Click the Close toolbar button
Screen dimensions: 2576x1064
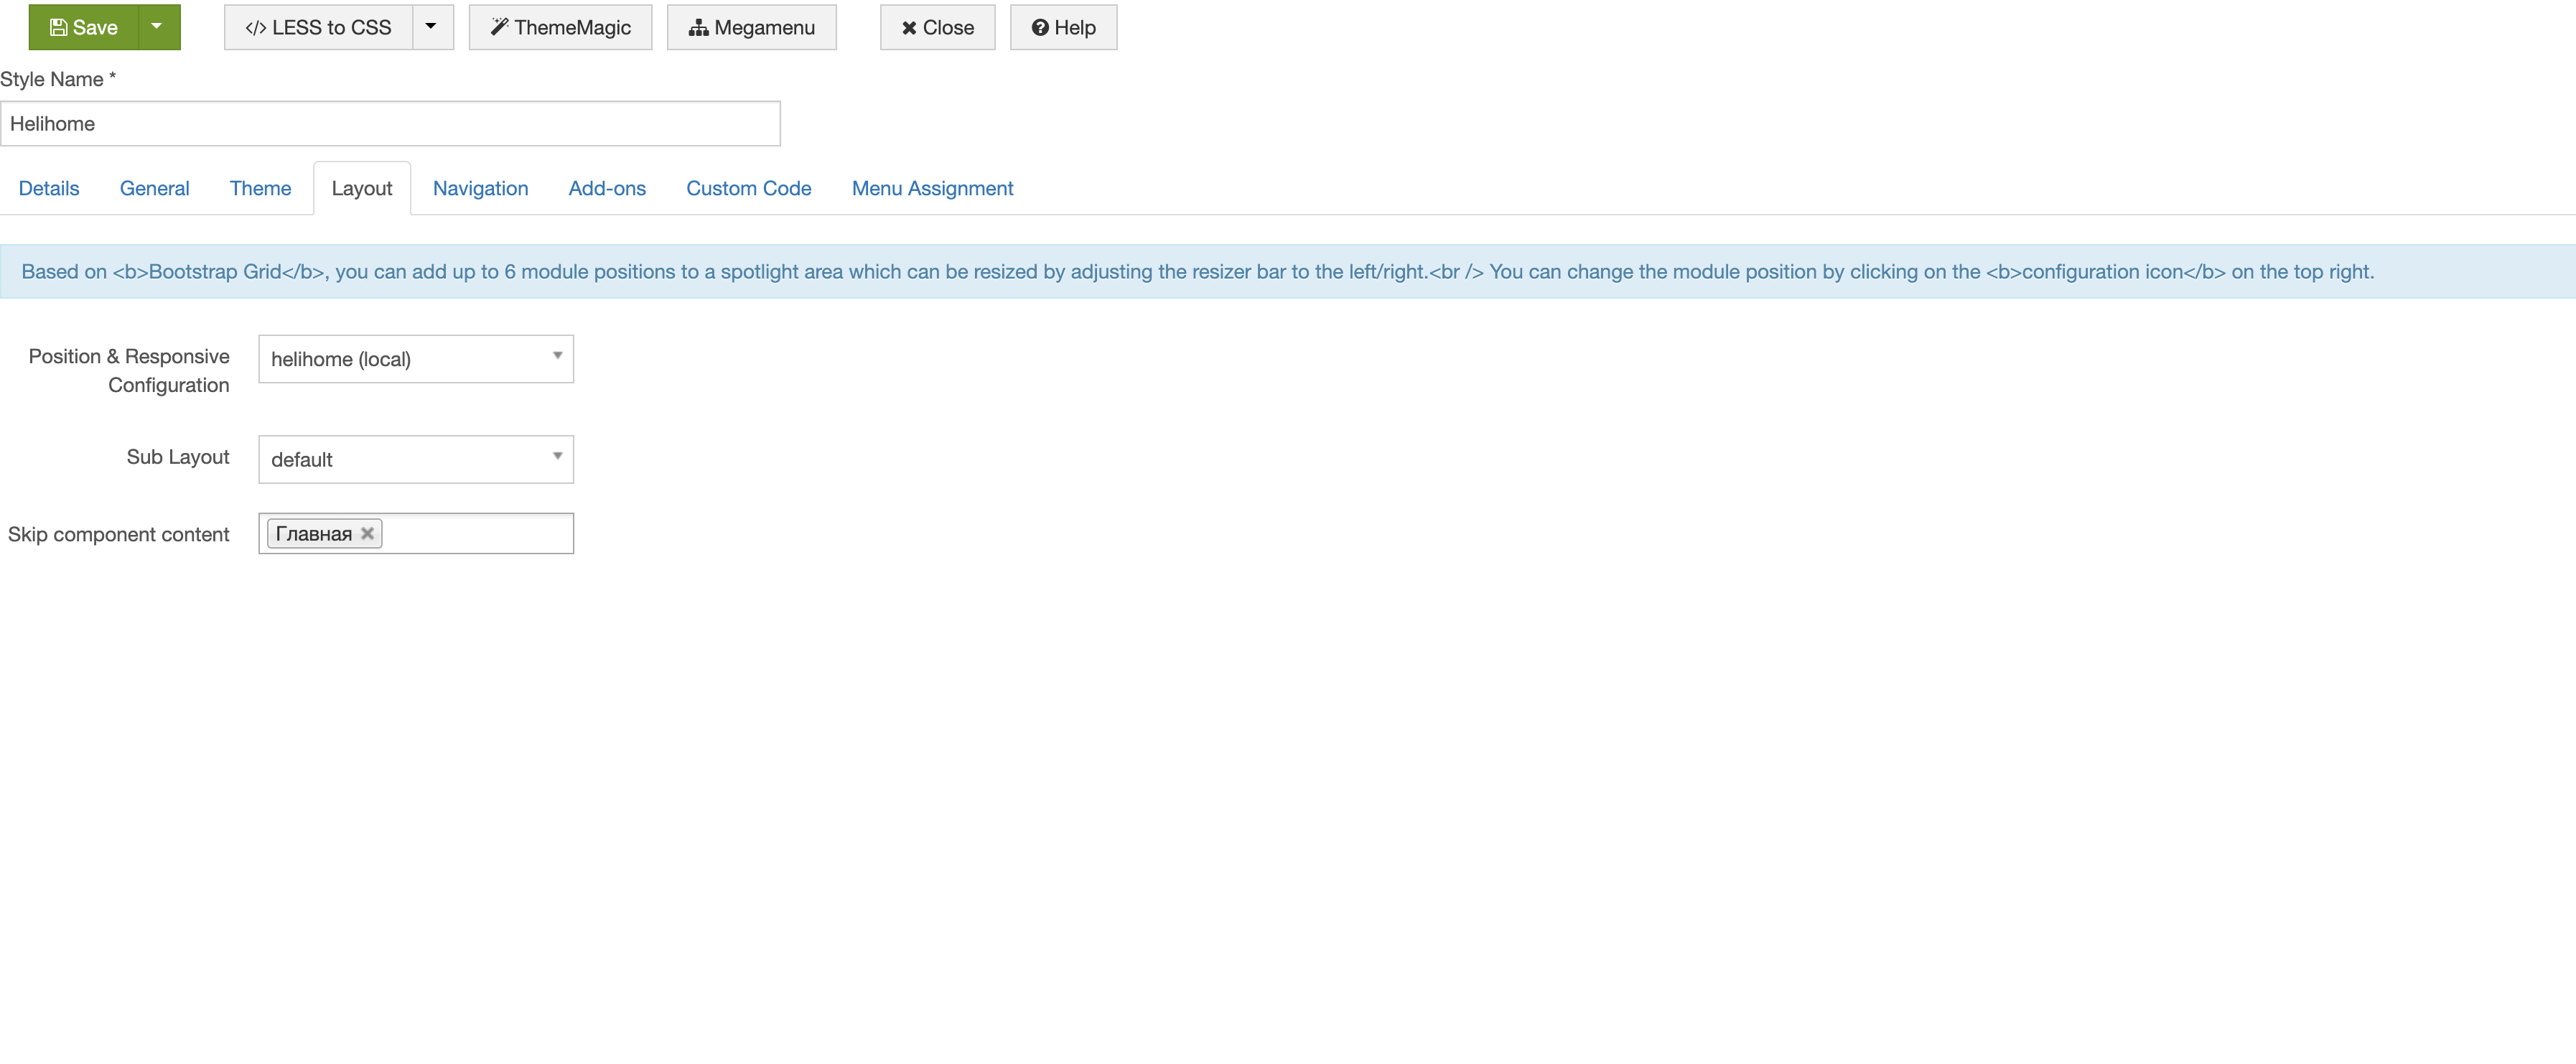pyautogui.click(x=937, y=27)
